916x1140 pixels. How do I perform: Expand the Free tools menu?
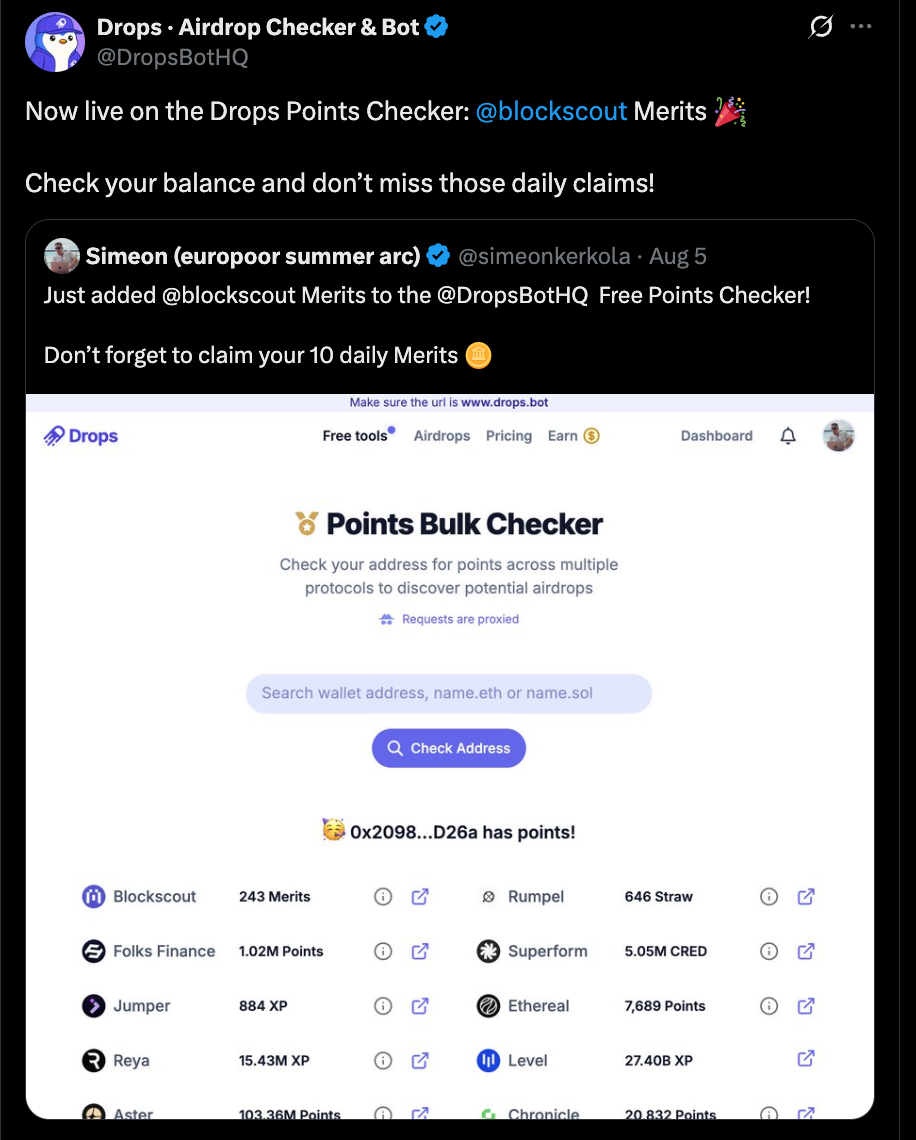tap(355, 436)
